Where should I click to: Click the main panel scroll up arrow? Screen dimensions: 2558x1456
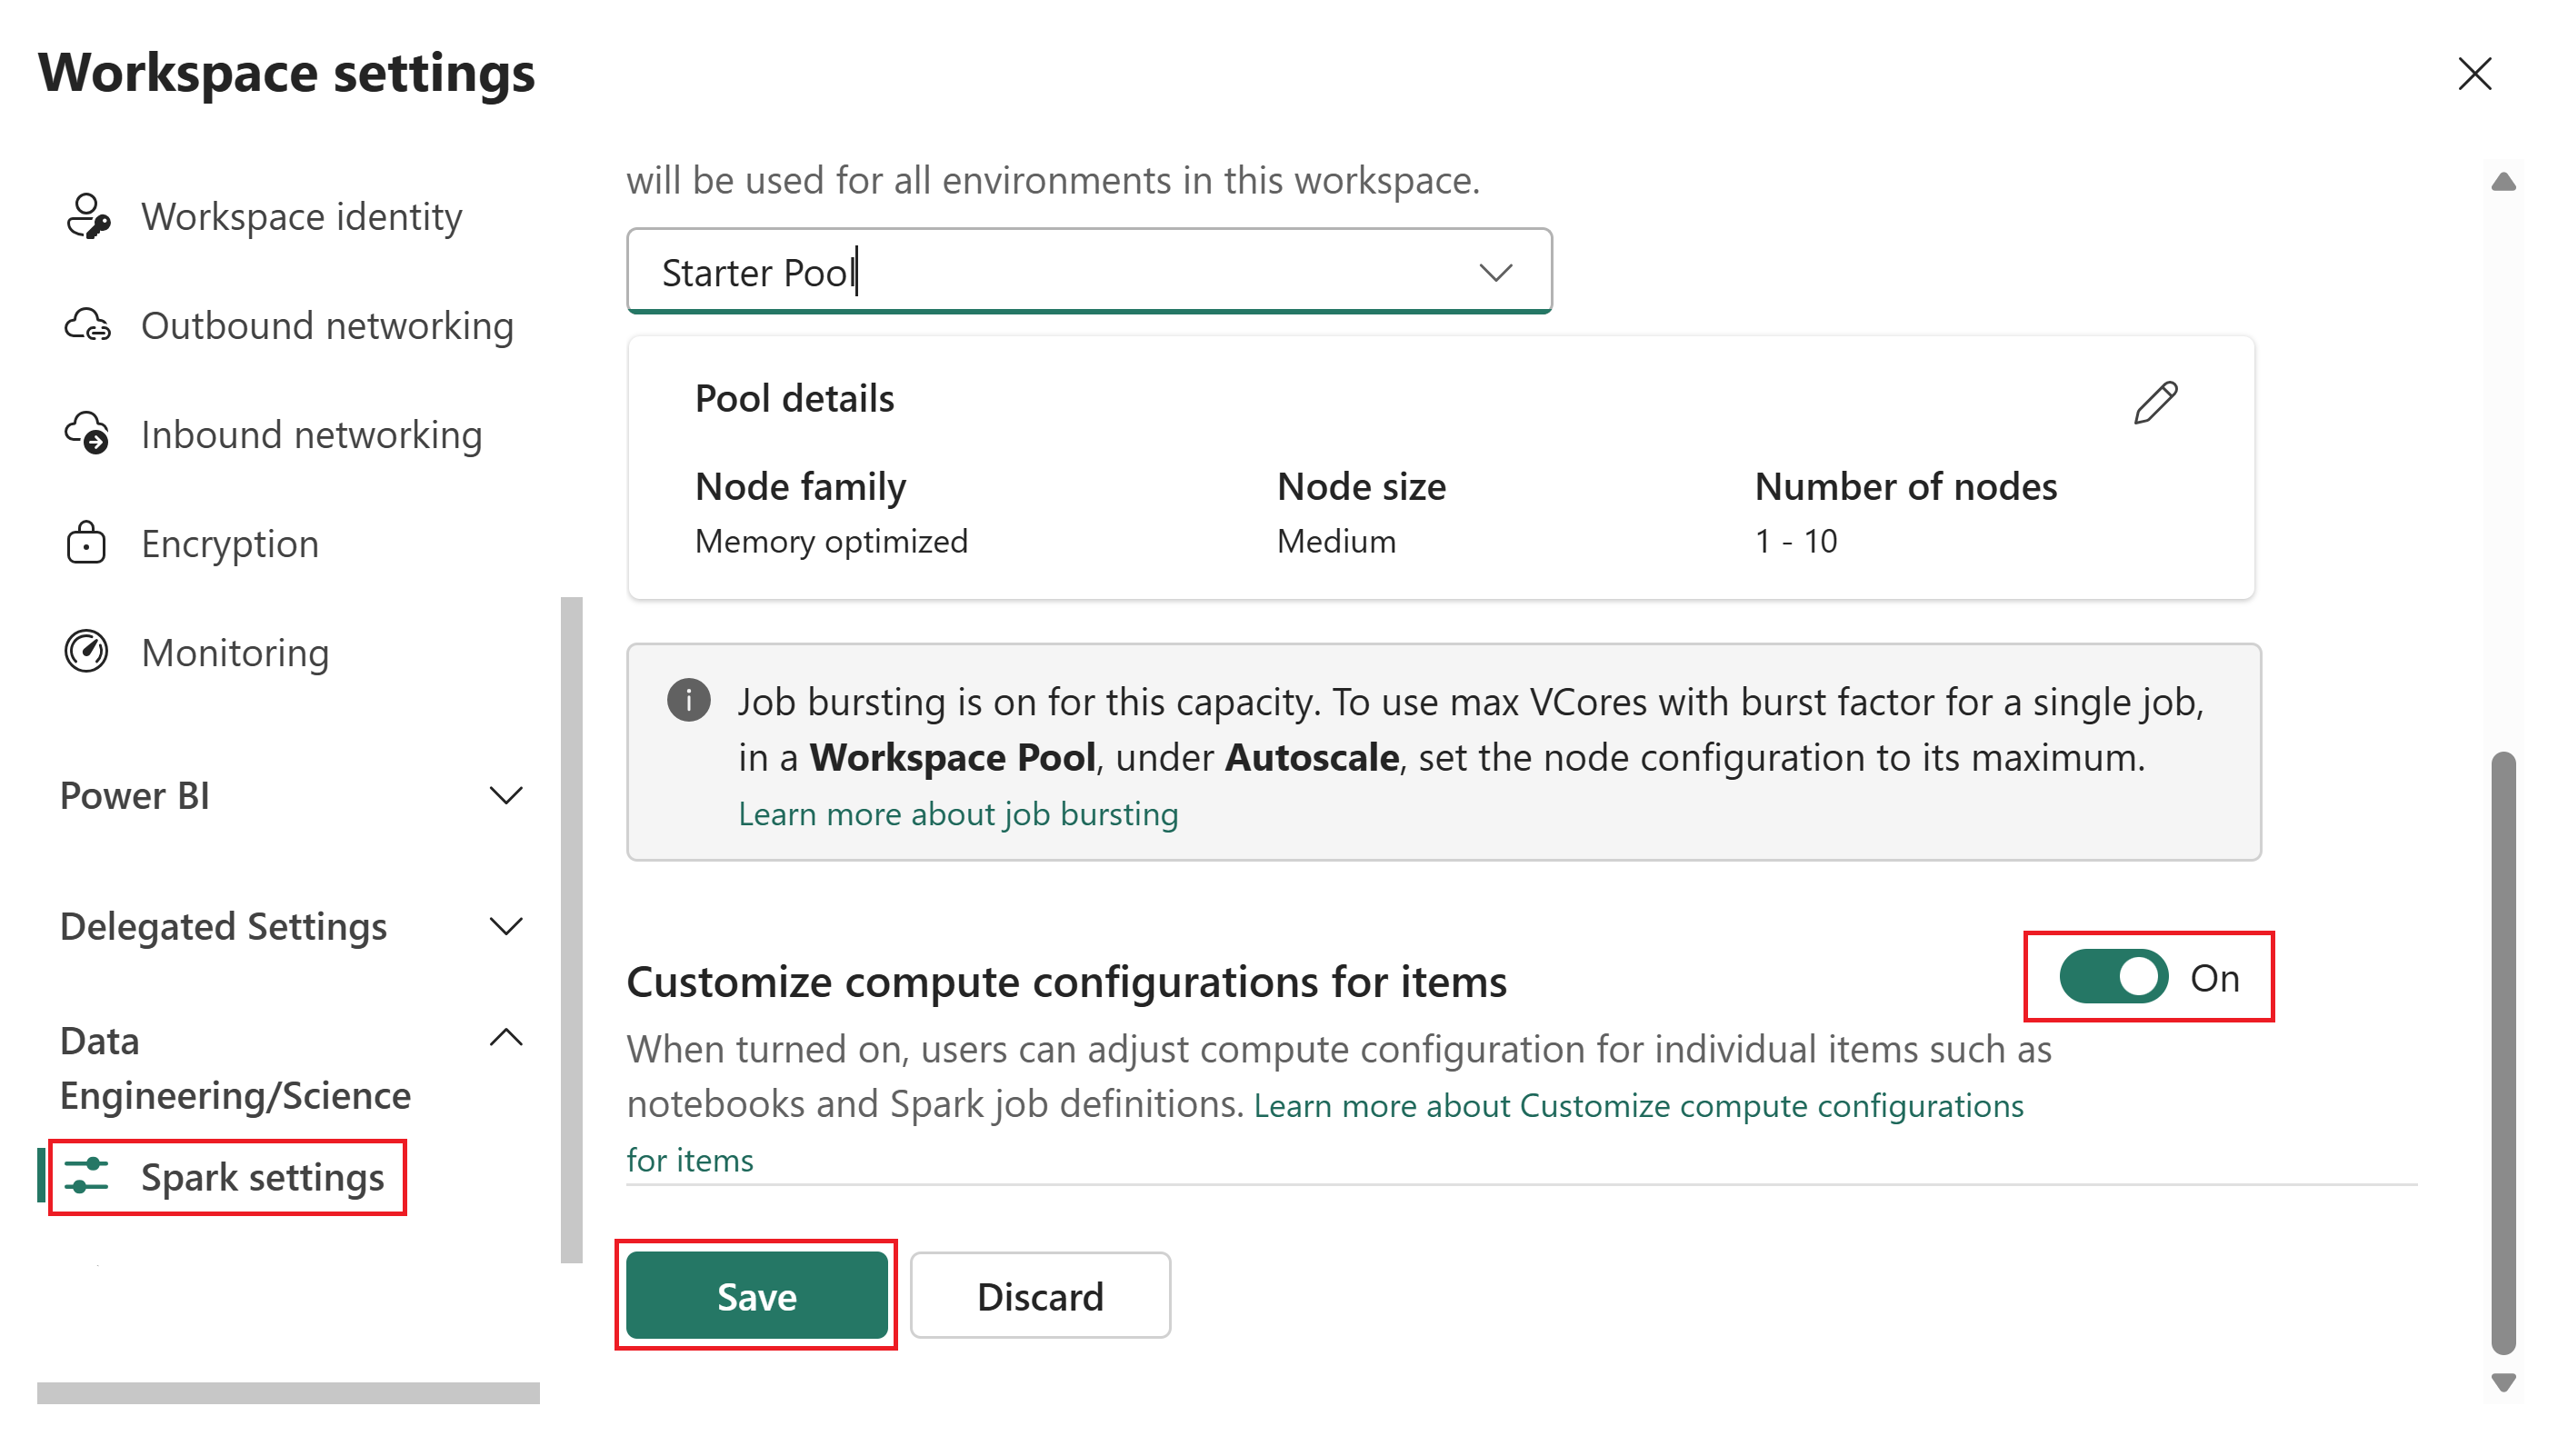coord(2502,182)
